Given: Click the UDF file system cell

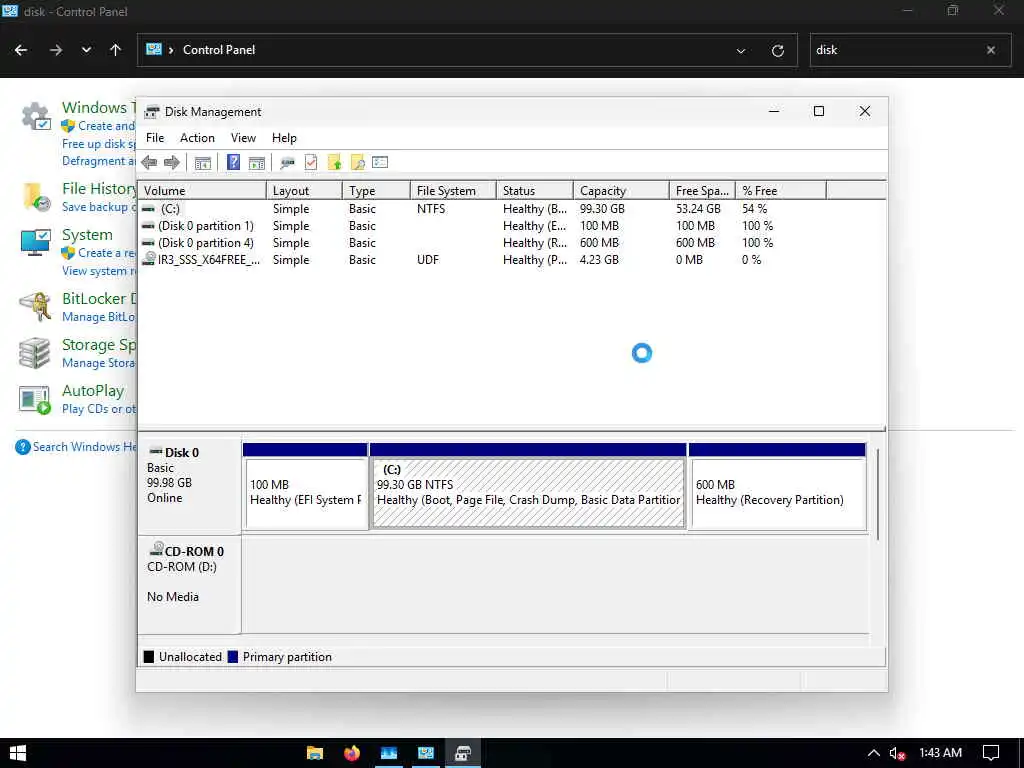Looking at the screenshot, I should point(428,260).
